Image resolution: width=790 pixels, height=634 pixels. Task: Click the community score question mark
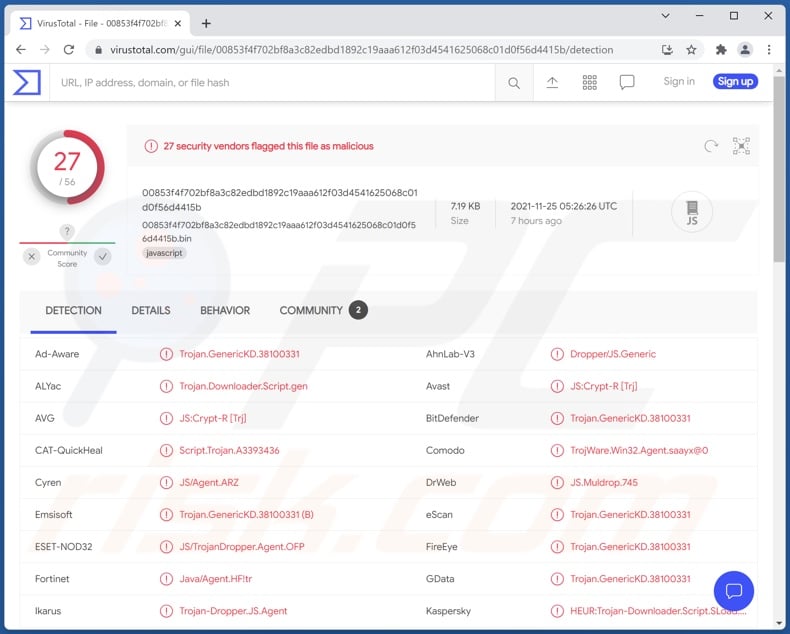click(67, 231)
